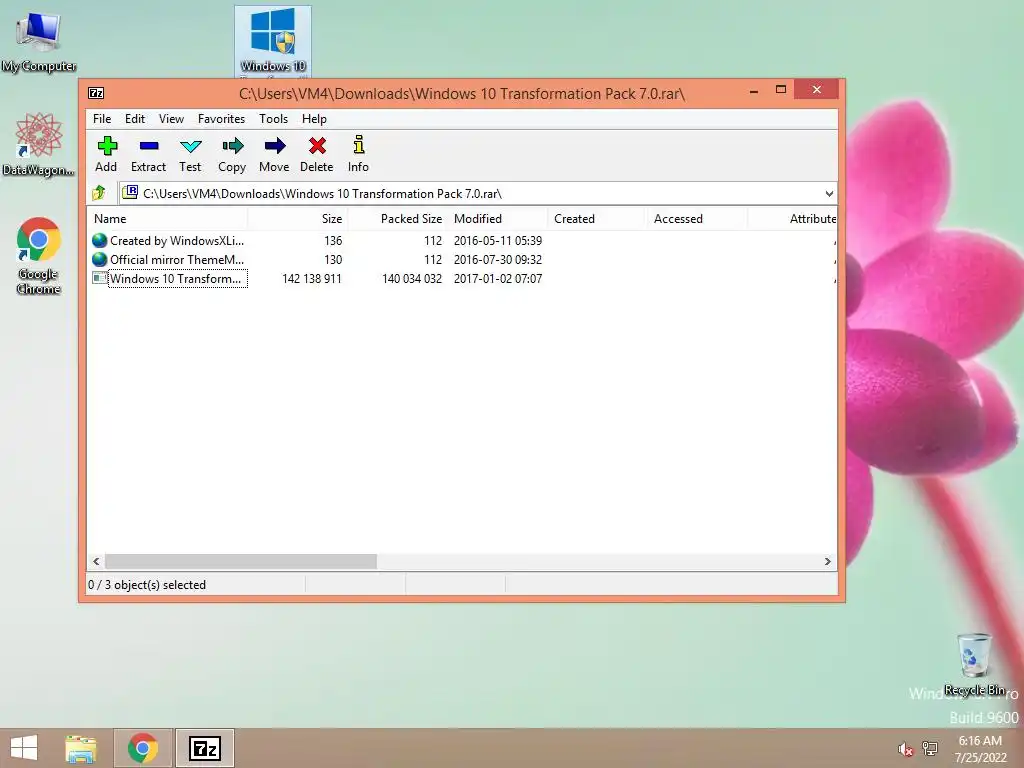The height and width of the screenshot is (768, 1024).
Task: Click the 7-Zip taskbar button
Action: pos(204,748)
